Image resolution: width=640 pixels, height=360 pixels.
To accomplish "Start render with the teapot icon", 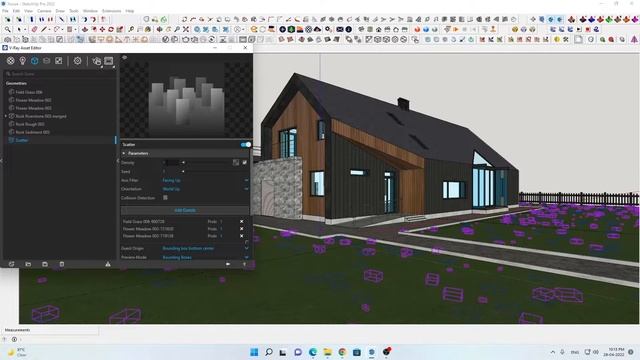I will click(x=96, y=61).
